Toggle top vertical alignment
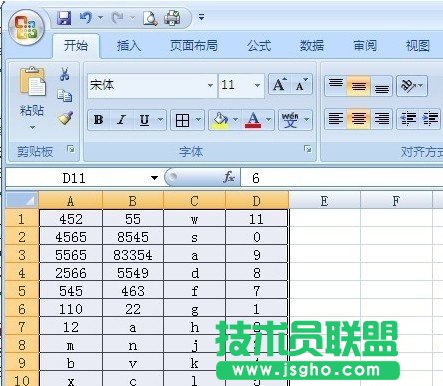The width and height of the screenshot is (443, 386). (x=336, y=86)
